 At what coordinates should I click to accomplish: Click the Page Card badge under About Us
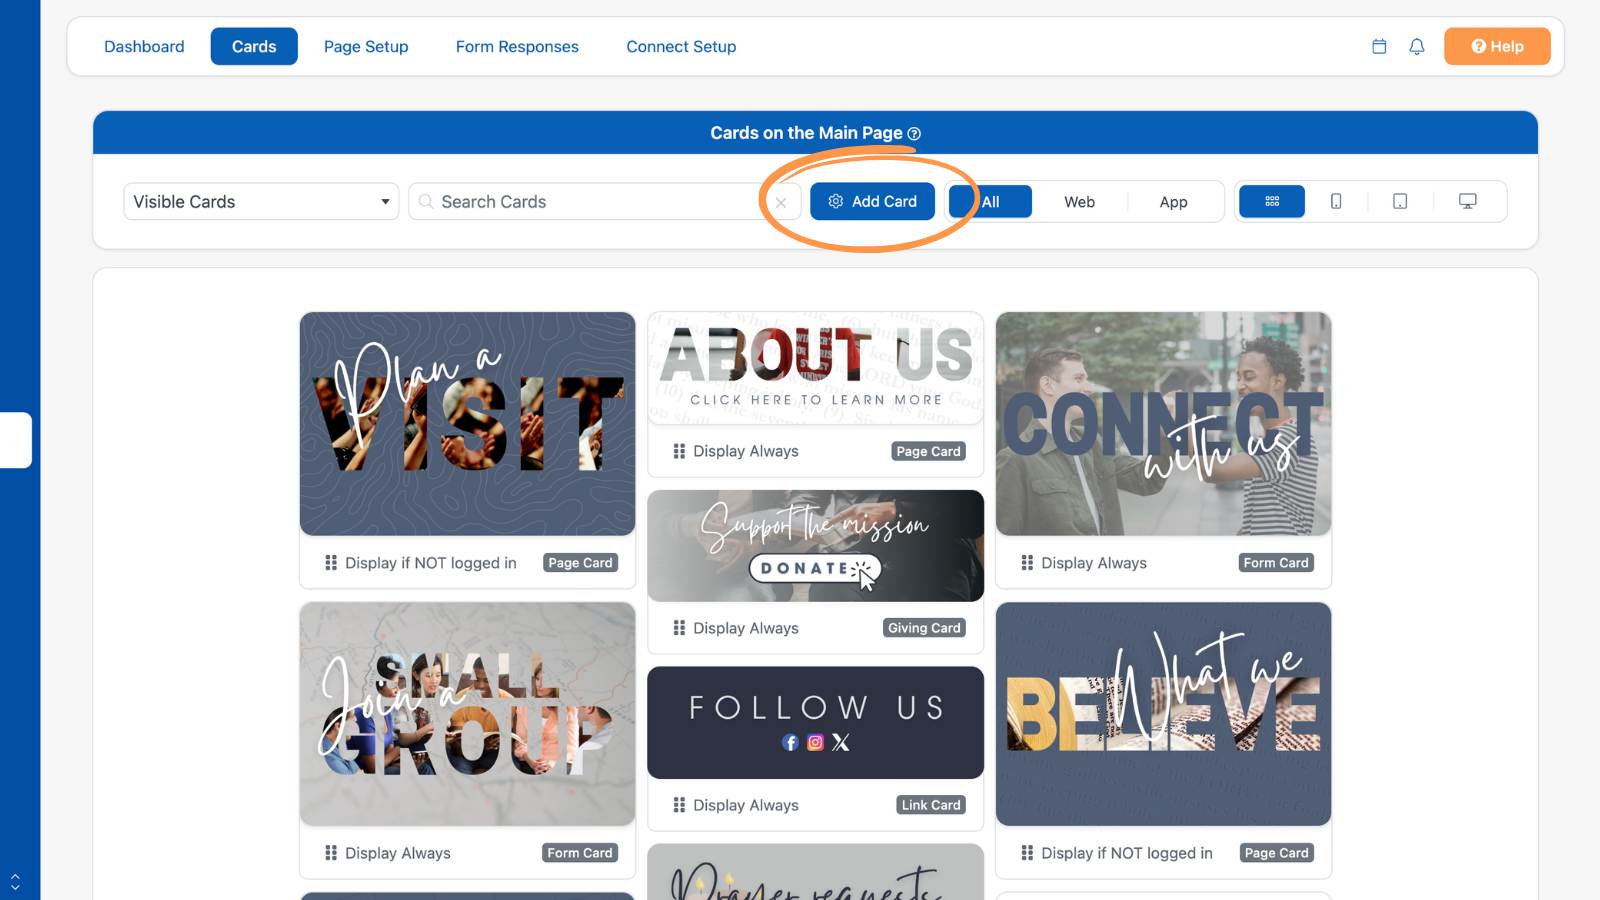pos(928,451)
